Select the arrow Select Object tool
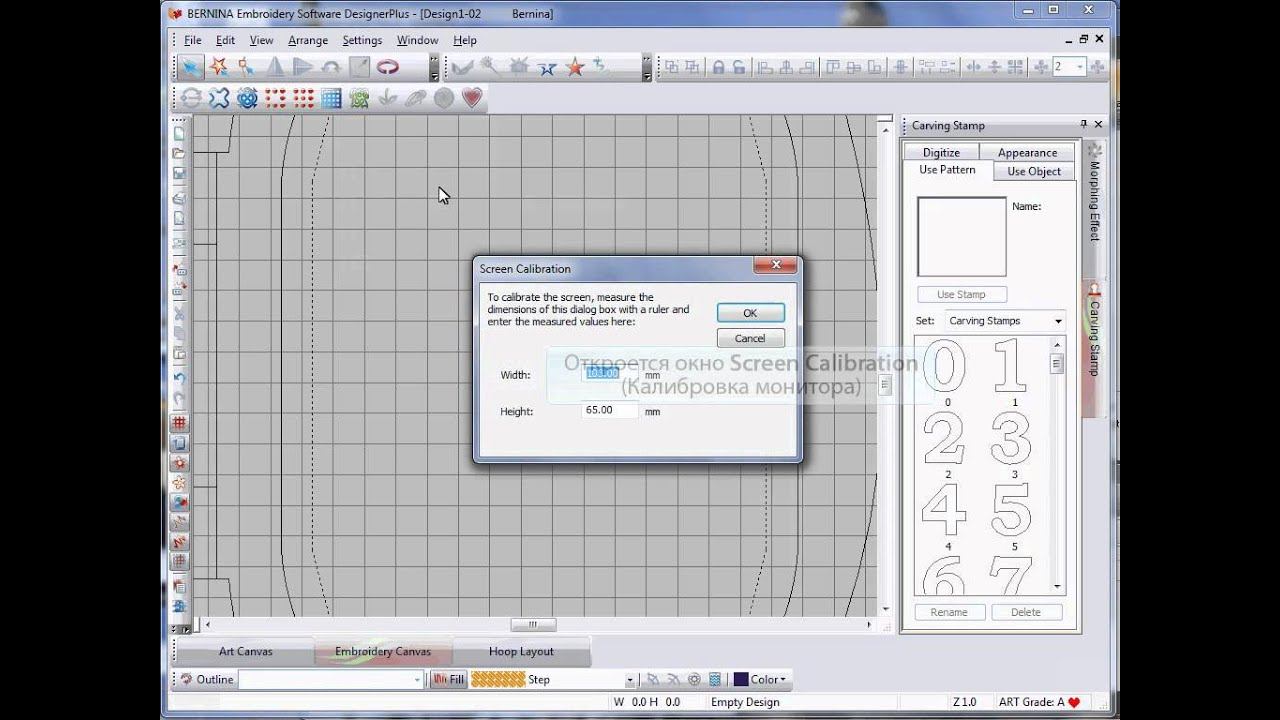The image size is (1280, 720). point(190,67)
